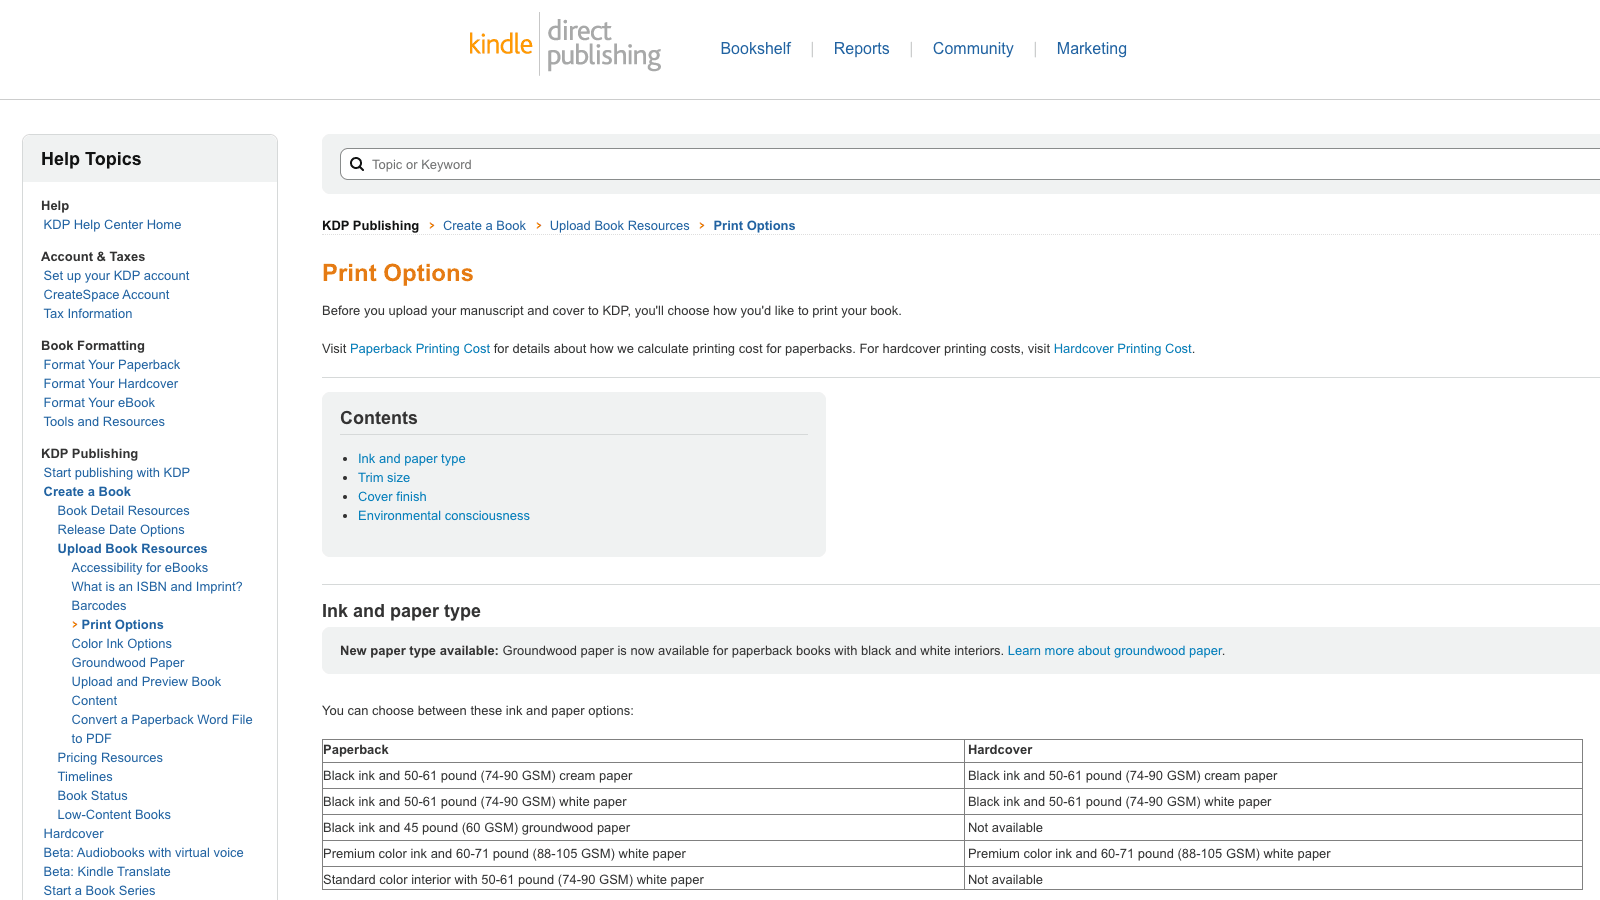The height and width of the screenshot is (900, 1600).
Task: Open the Reports tab
Action: 861,48
